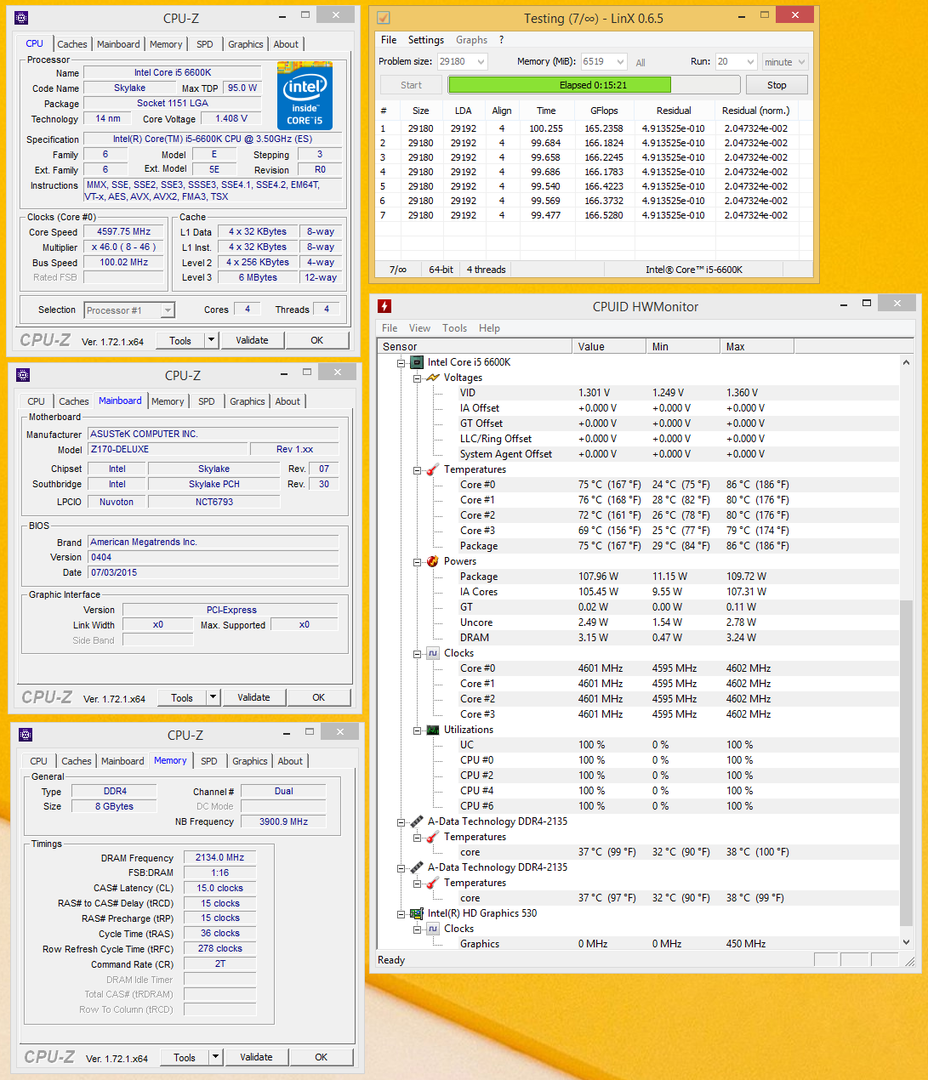Viewport: 928px width, 1080px height.
Task: Click the Powers icon in the sensor tree
Action: 432,562
